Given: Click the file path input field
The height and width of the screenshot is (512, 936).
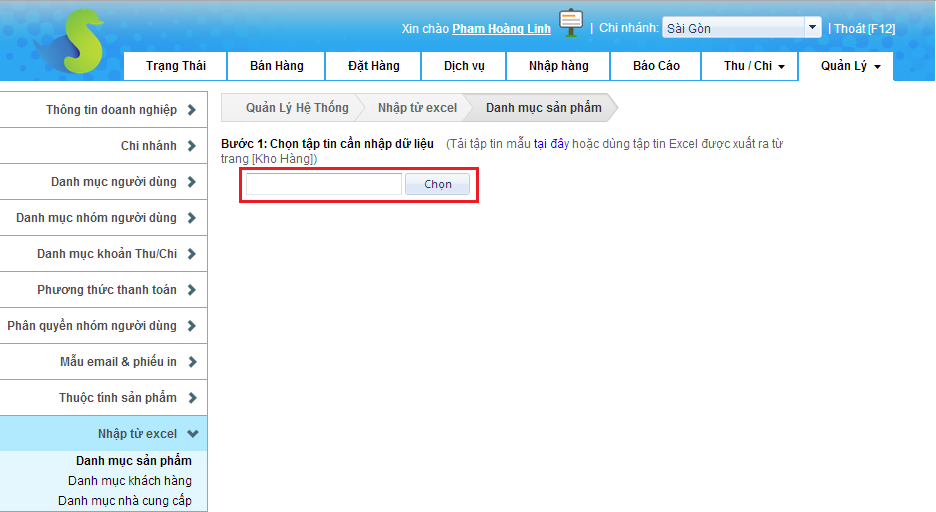Looking at the screenshot, I should 323,184.
